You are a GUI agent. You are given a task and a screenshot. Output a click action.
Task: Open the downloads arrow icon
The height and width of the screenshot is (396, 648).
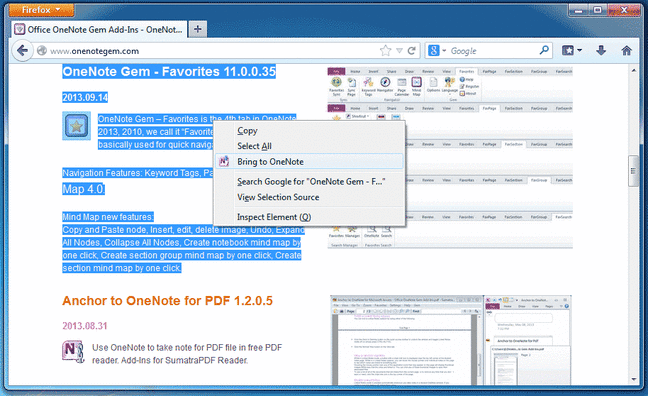pos(601,50)
